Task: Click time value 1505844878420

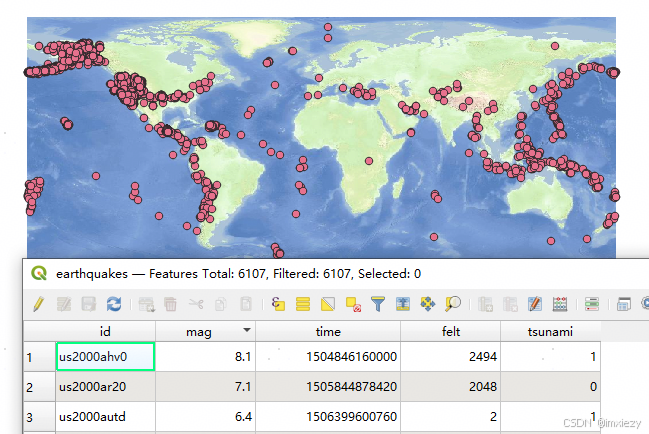Action: pyautogui.click(x=351, y=386)
